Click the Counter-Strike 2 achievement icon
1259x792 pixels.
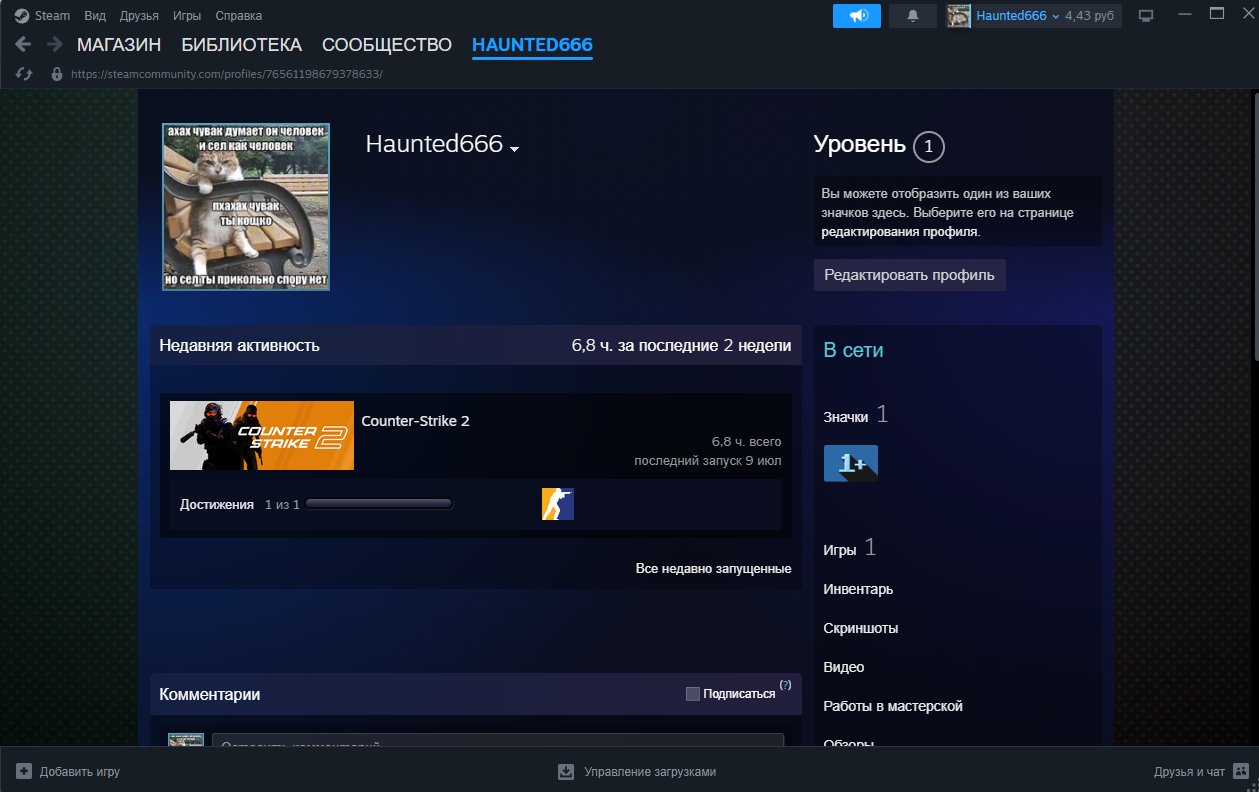tap(558, 504)
